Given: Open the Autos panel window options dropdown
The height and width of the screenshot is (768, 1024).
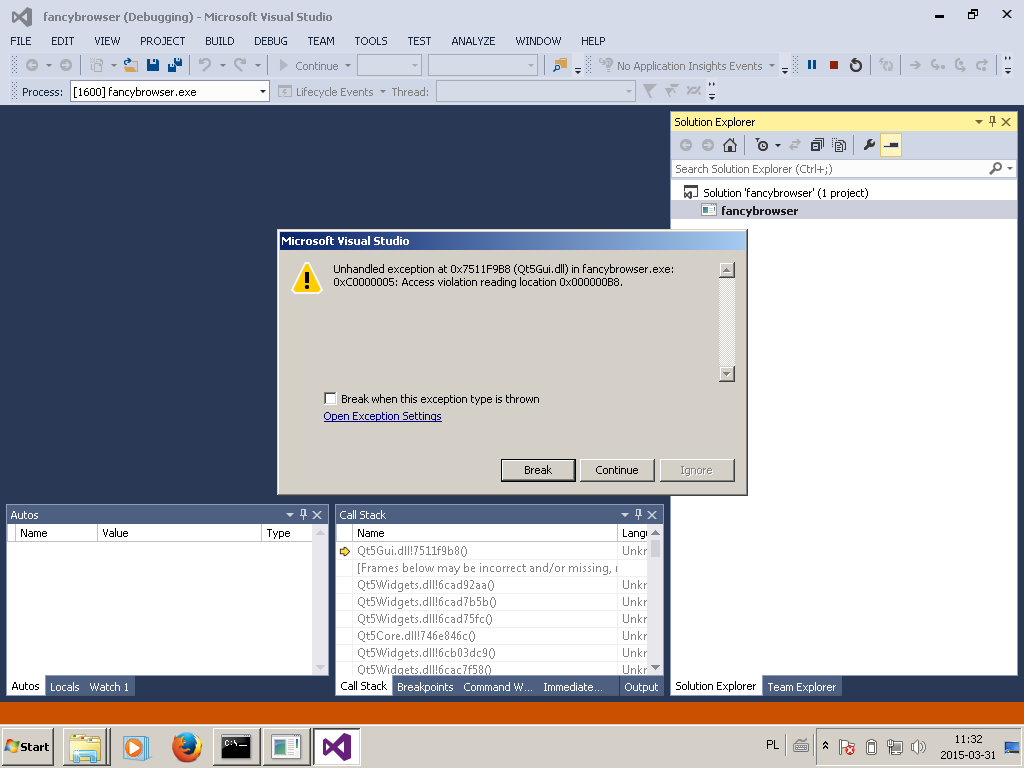Looking at the screenshot, I should [x=289, y=515].
